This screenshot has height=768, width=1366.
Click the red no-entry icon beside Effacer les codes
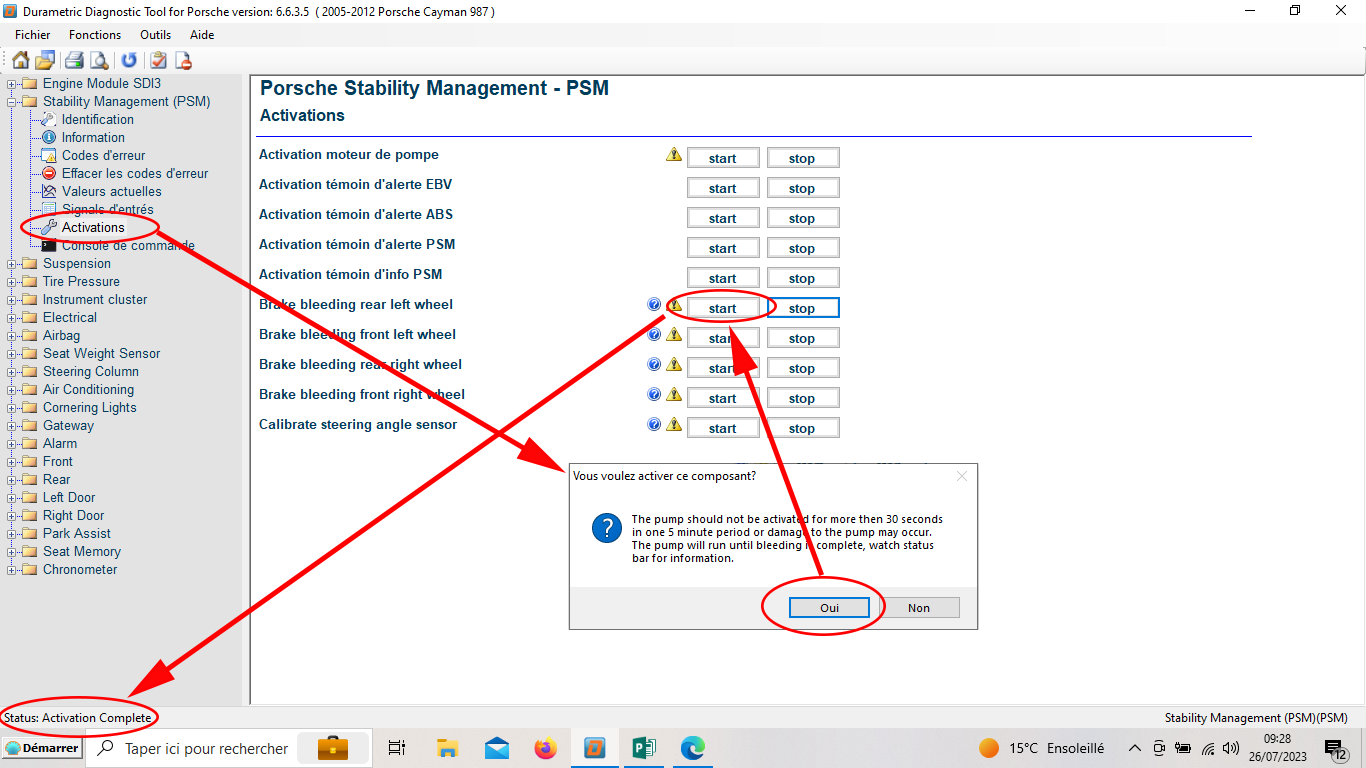(48, 173)
